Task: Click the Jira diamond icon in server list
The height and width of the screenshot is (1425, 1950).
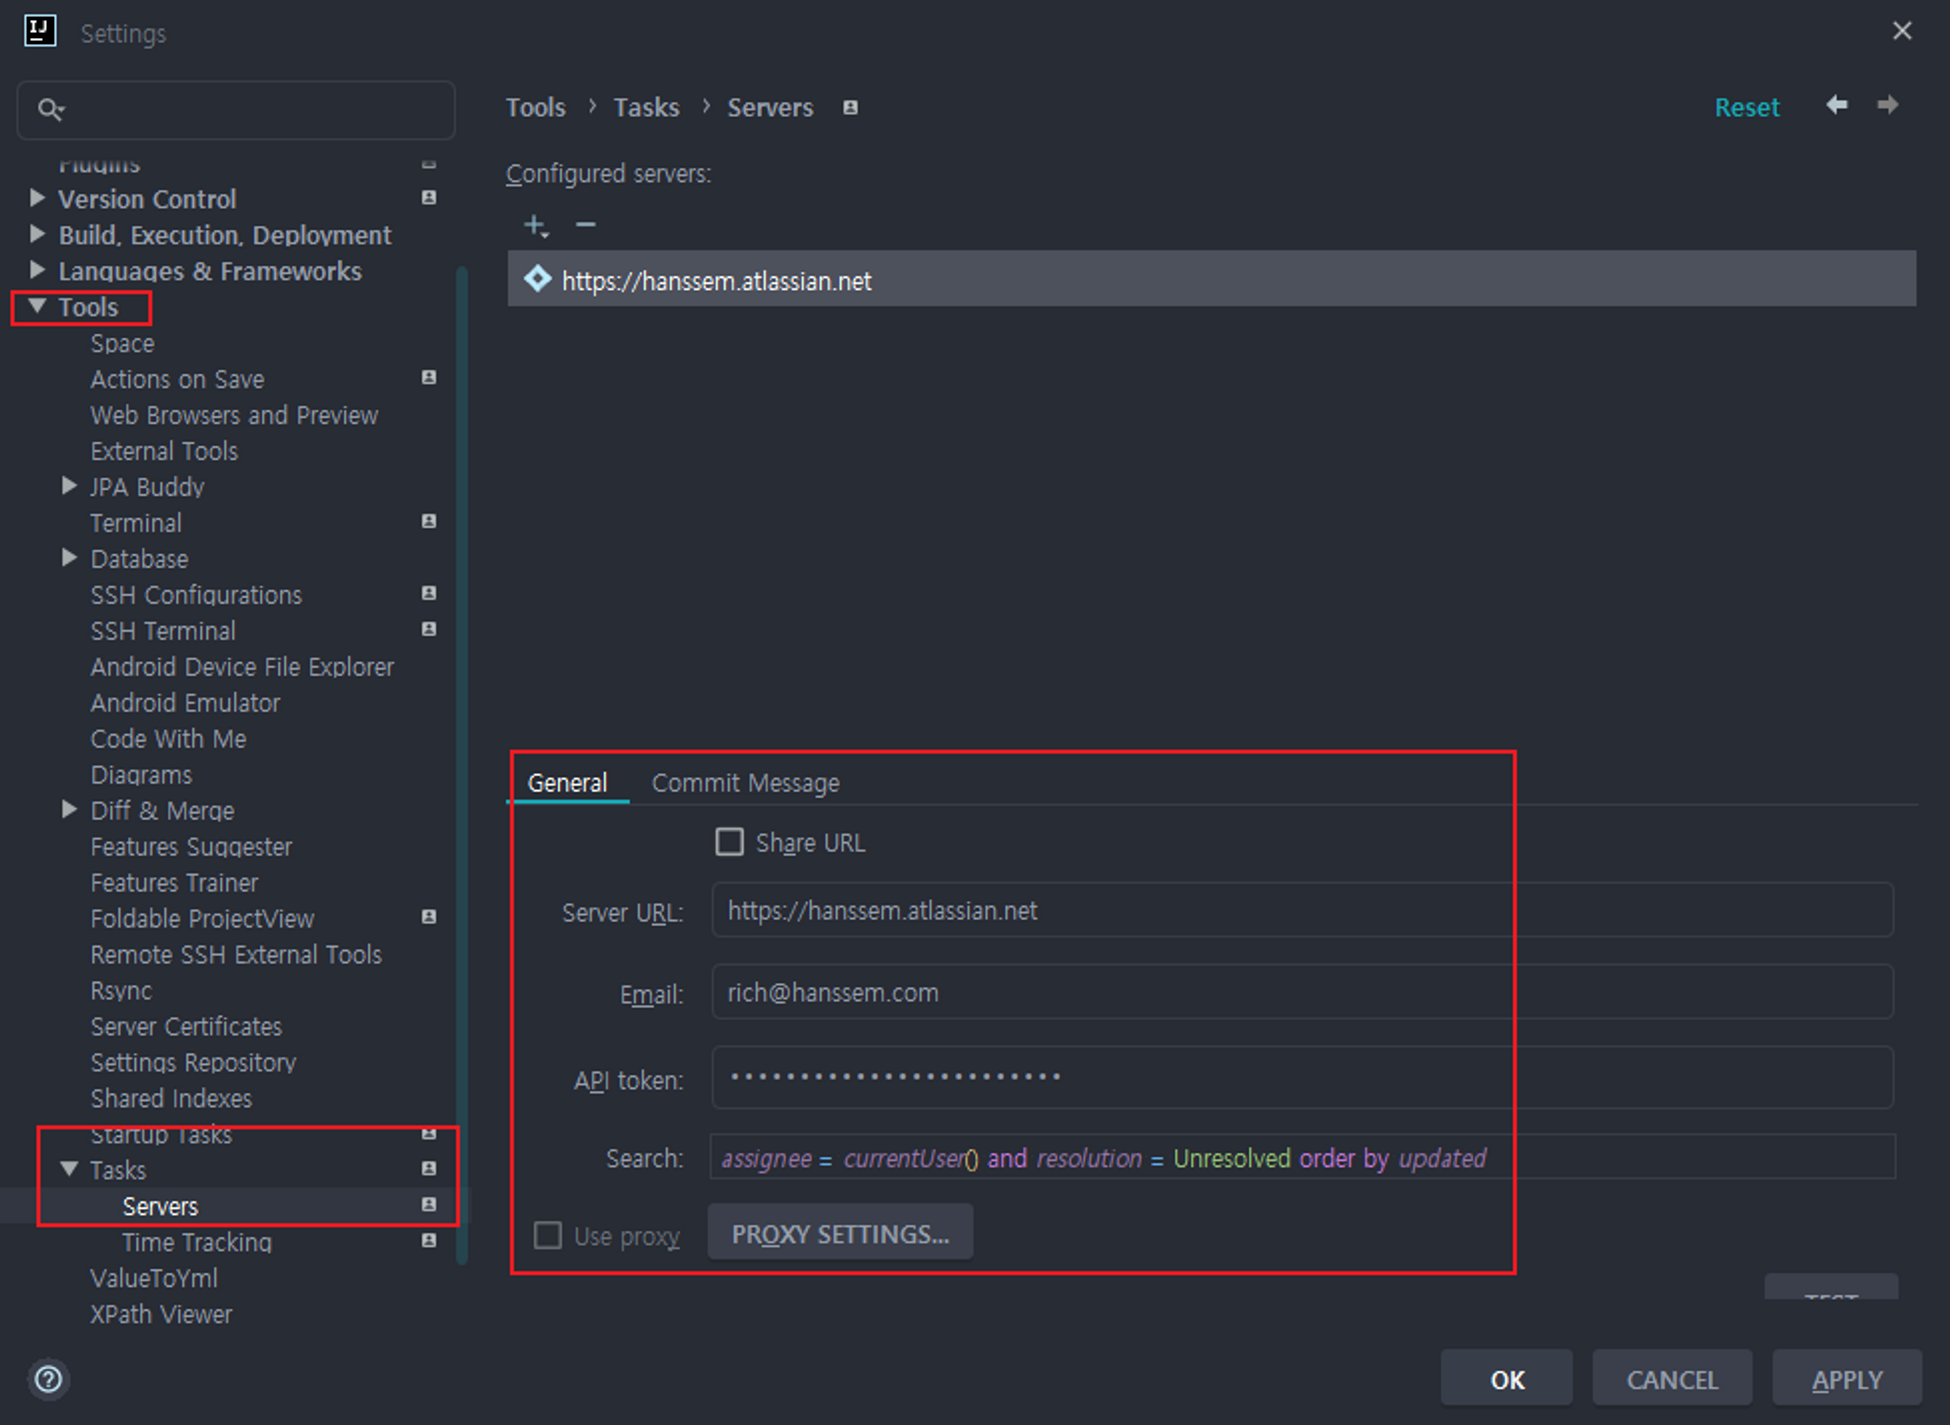Action: [538, 279]
